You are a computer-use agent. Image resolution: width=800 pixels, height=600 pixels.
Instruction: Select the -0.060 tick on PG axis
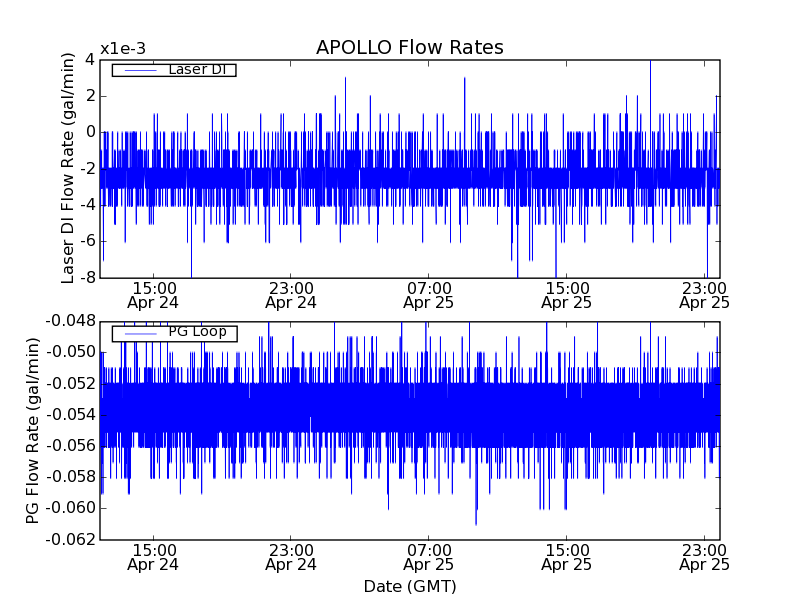71,508
